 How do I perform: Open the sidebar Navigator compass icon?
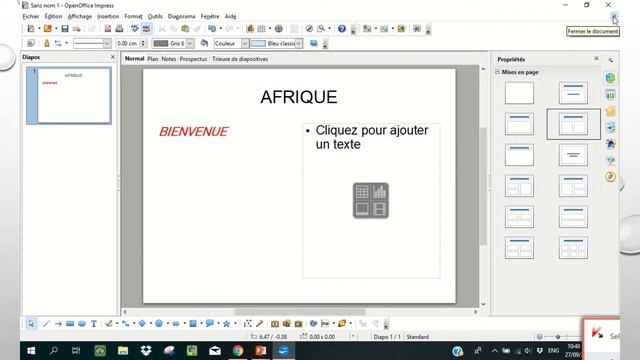click(610, 176)
